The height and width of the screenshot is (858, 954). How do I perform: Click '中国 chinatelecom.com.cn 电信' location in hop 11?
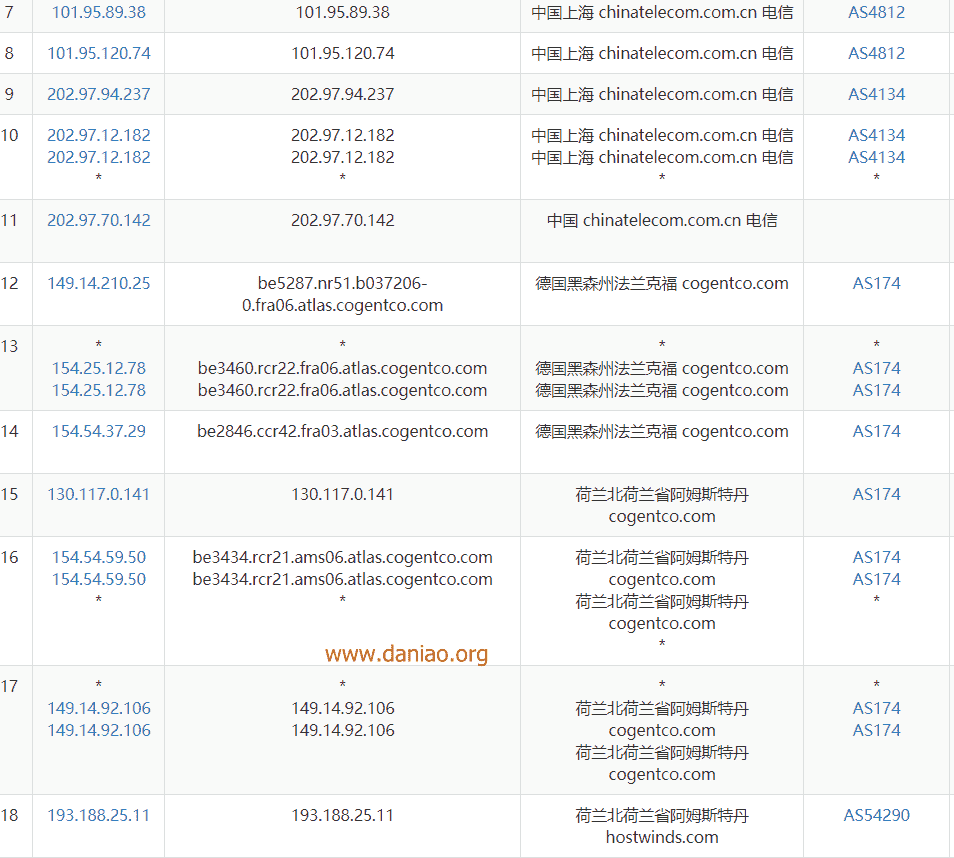662,220
